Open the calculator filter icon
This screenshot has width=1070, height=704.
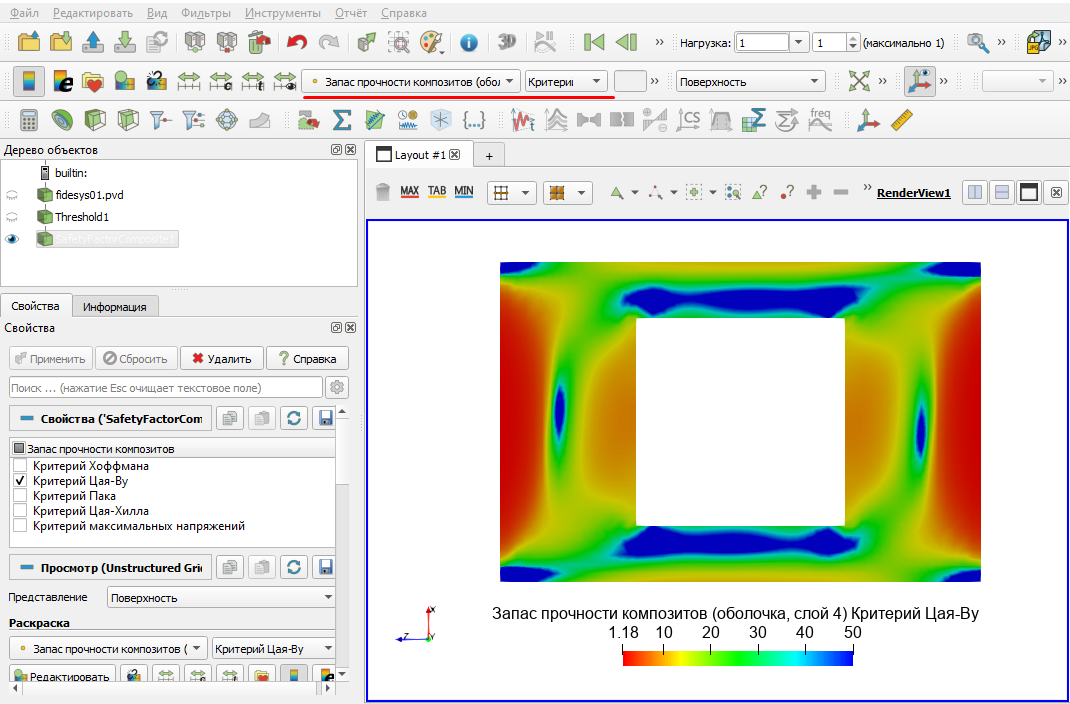(28, 121)
